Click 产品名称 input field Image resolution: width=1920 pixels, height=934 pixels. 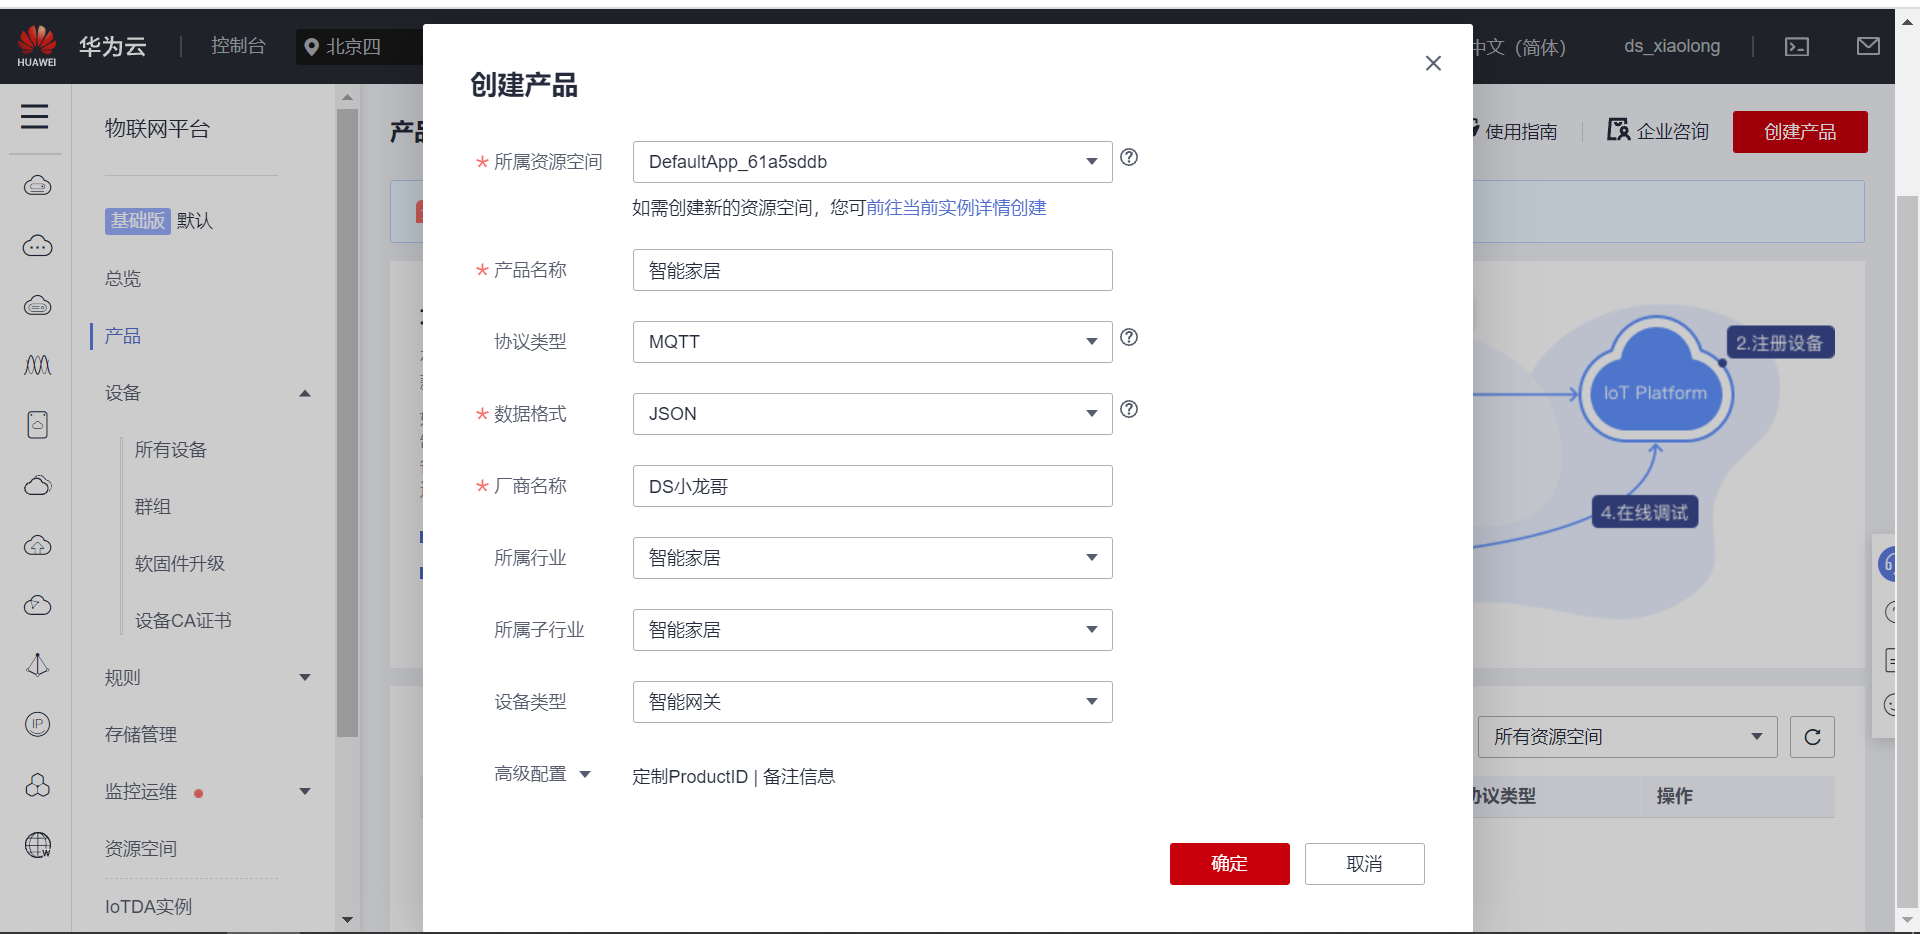(872, 270)
